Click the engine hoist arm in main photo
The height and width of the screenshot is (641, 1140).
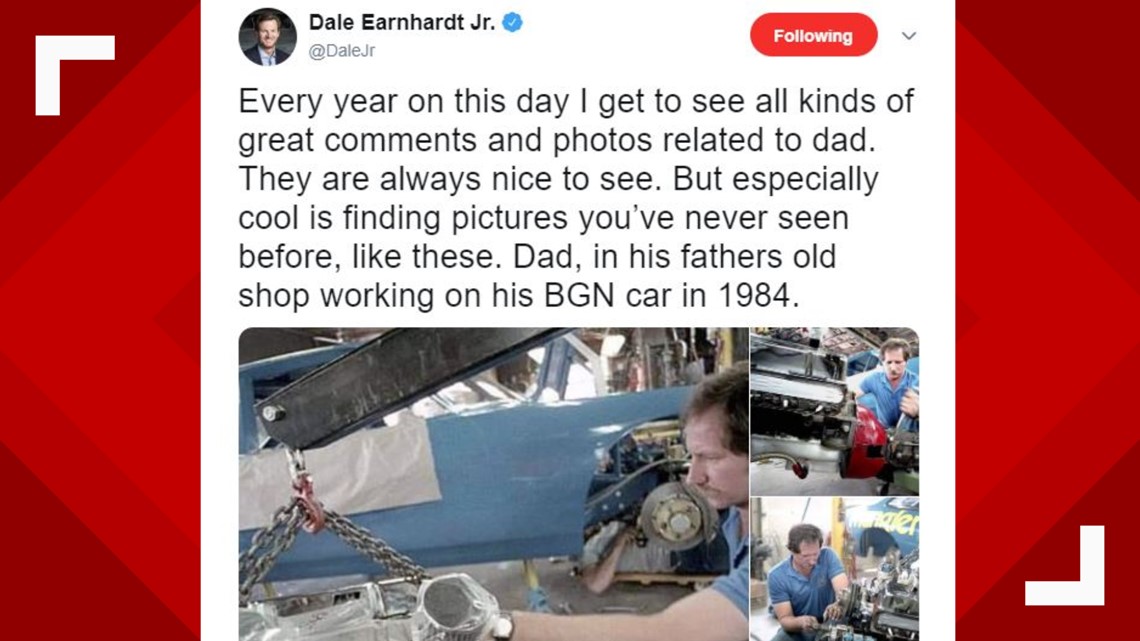407,385
